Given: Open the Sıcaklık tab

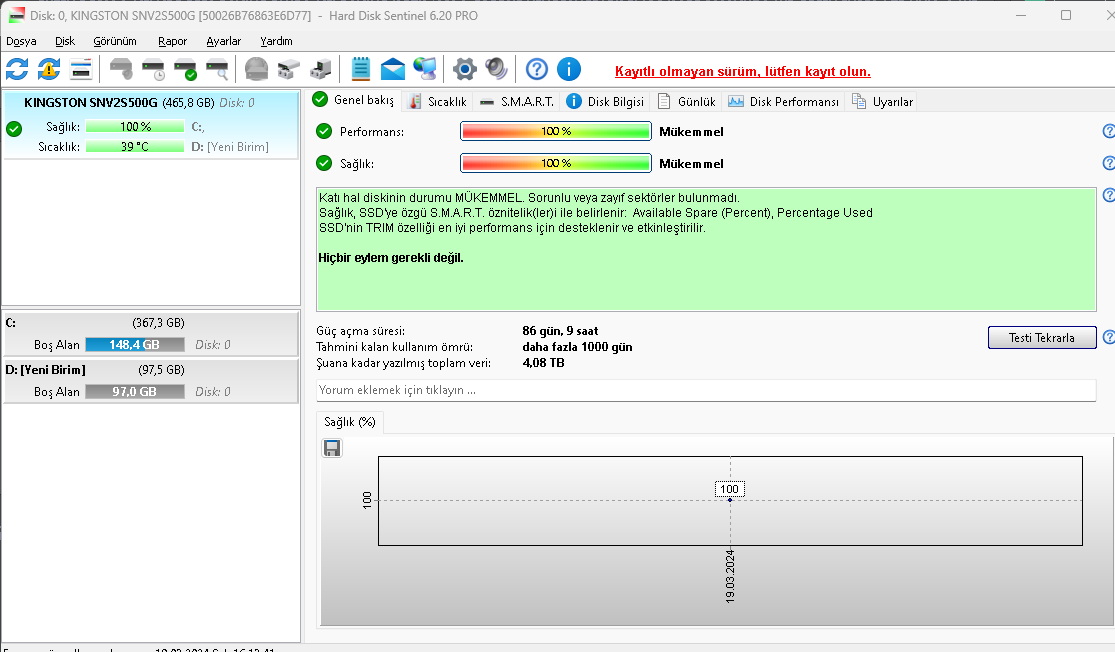Looking at the screenshot, I should (x=438, y=102).
